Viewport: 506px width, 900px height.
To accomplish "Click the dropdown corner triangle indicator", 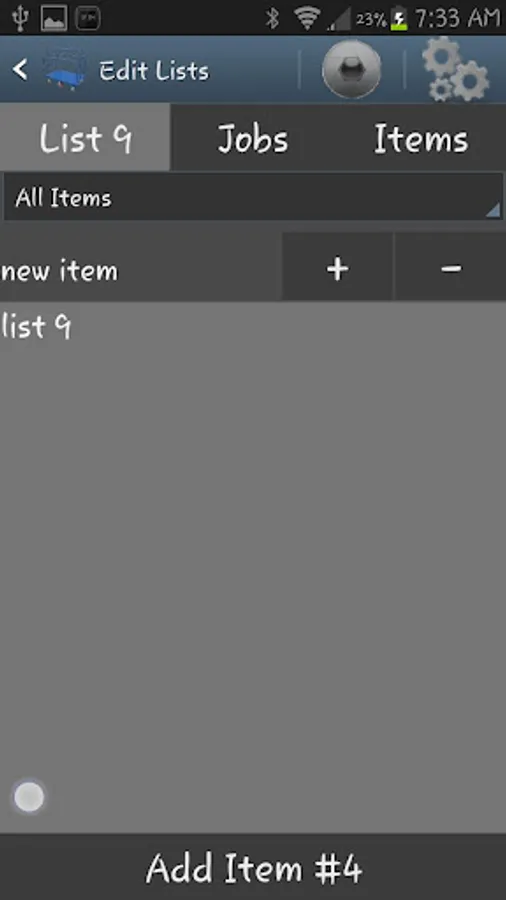I will tap(493, 210).
